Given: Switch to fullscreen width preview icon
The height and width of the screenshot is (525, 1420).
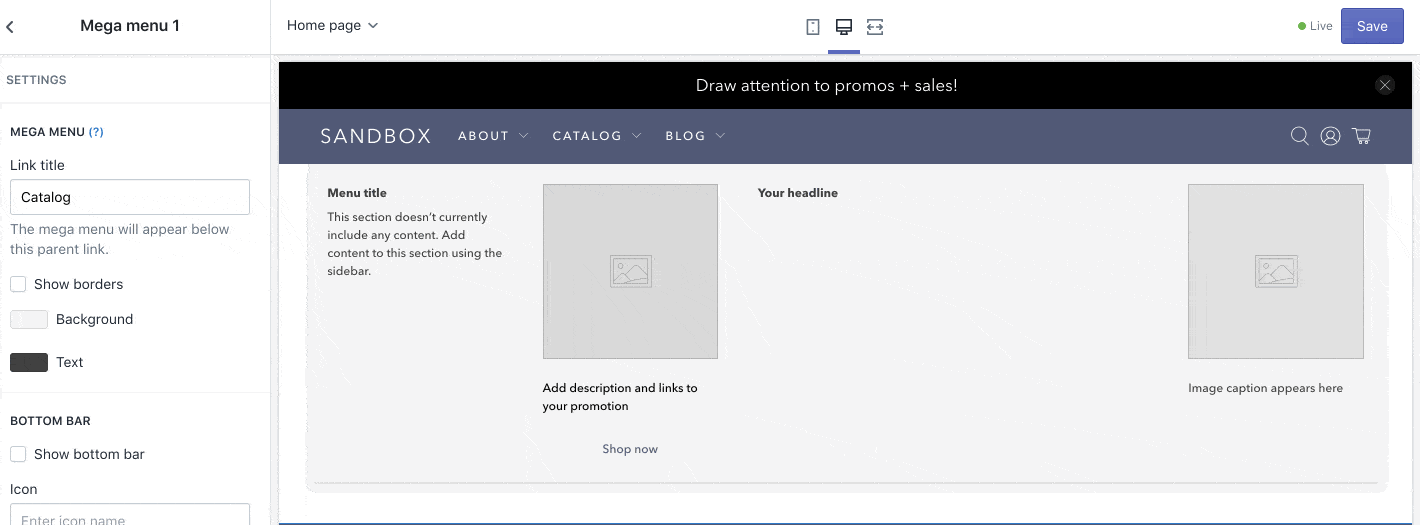Looking at the screenshot, I should [x=875, y=27].
